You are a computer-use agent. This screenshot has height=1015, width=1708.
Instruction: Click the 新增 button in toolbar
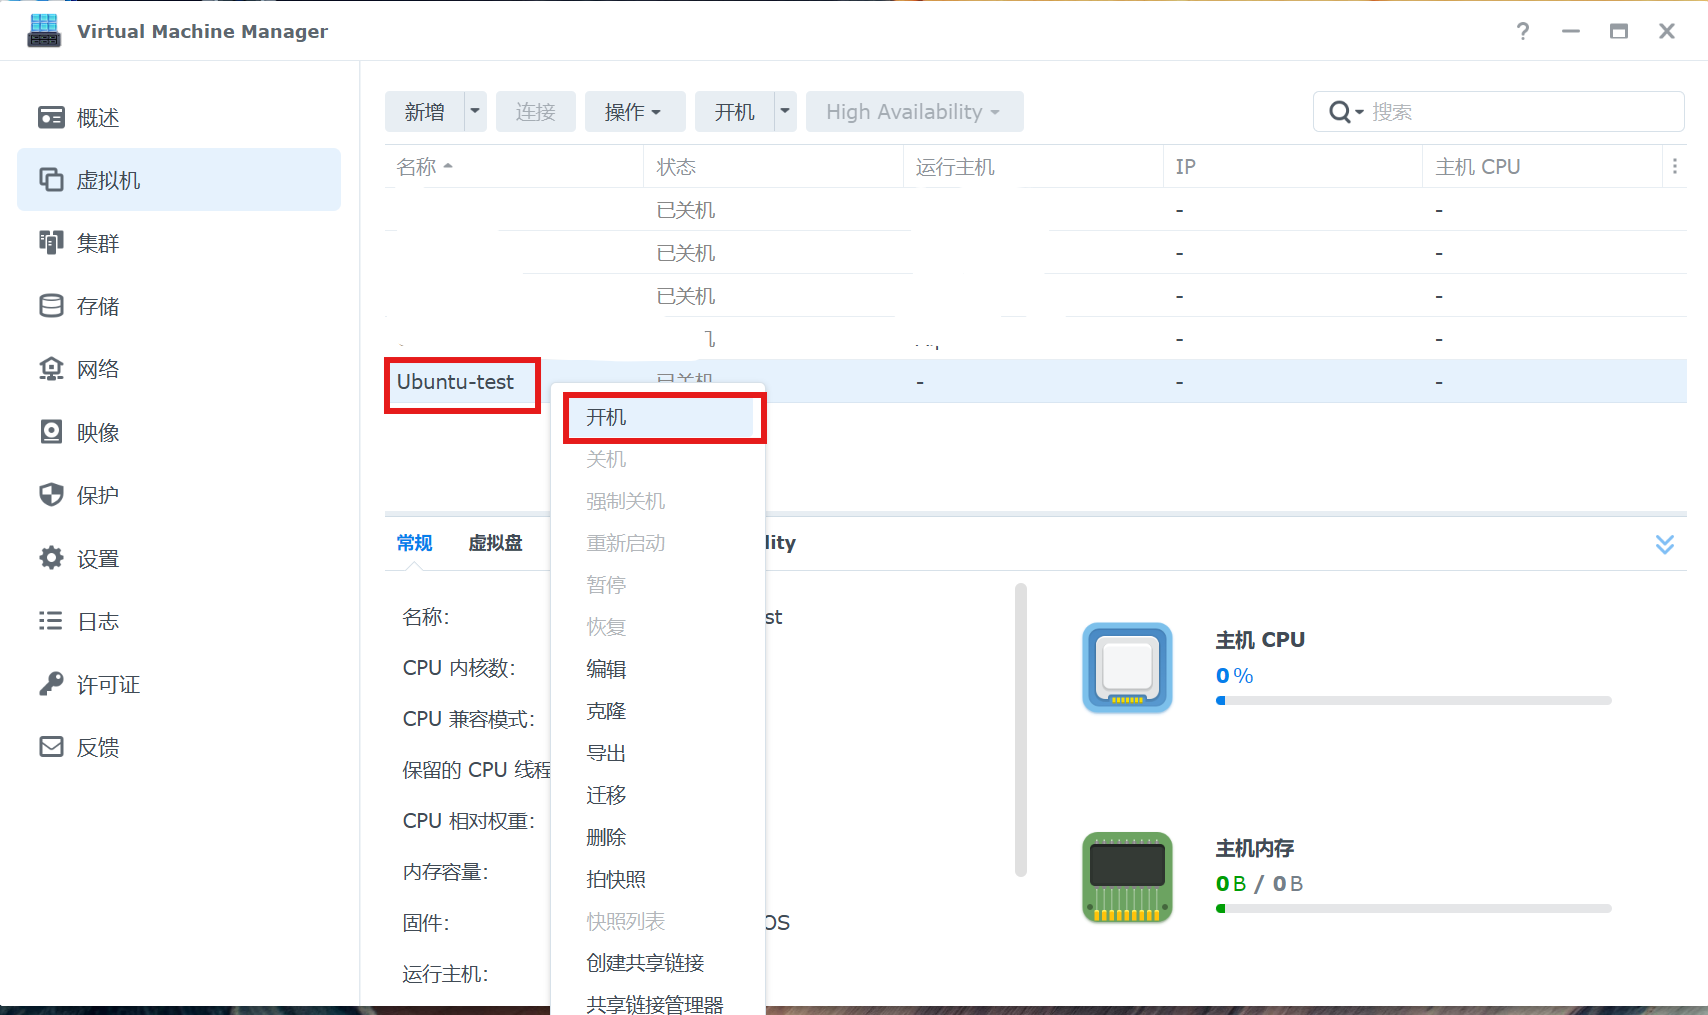pos(425,112)
